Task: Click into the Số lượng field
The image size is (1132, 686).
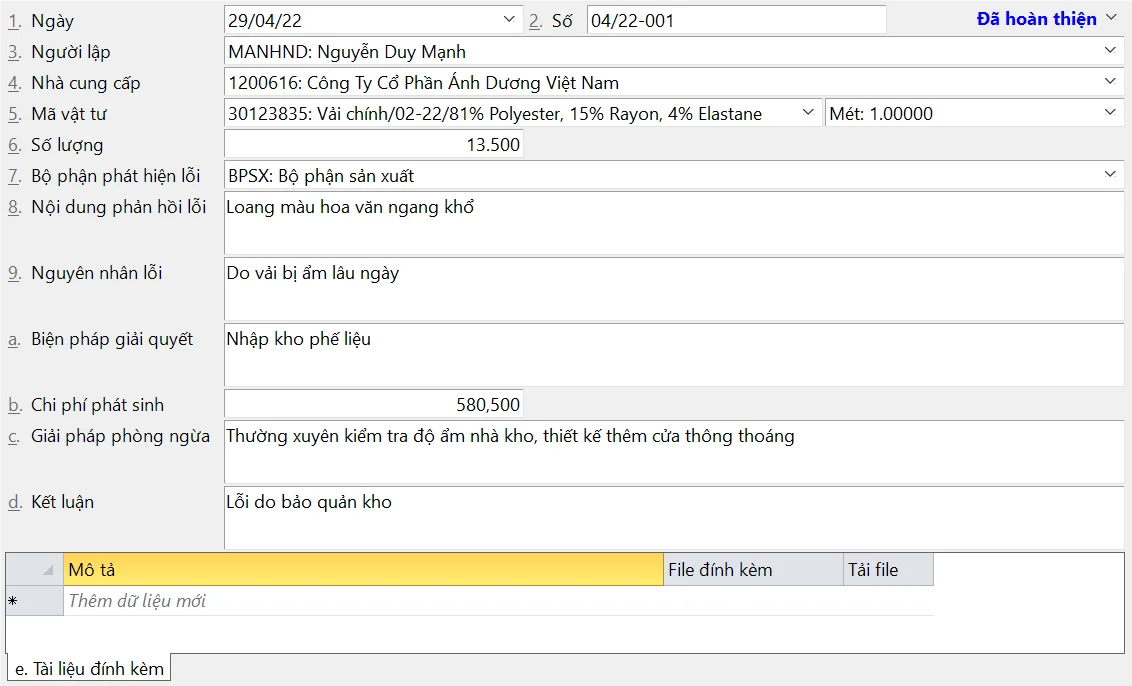Action: (373, 145)
